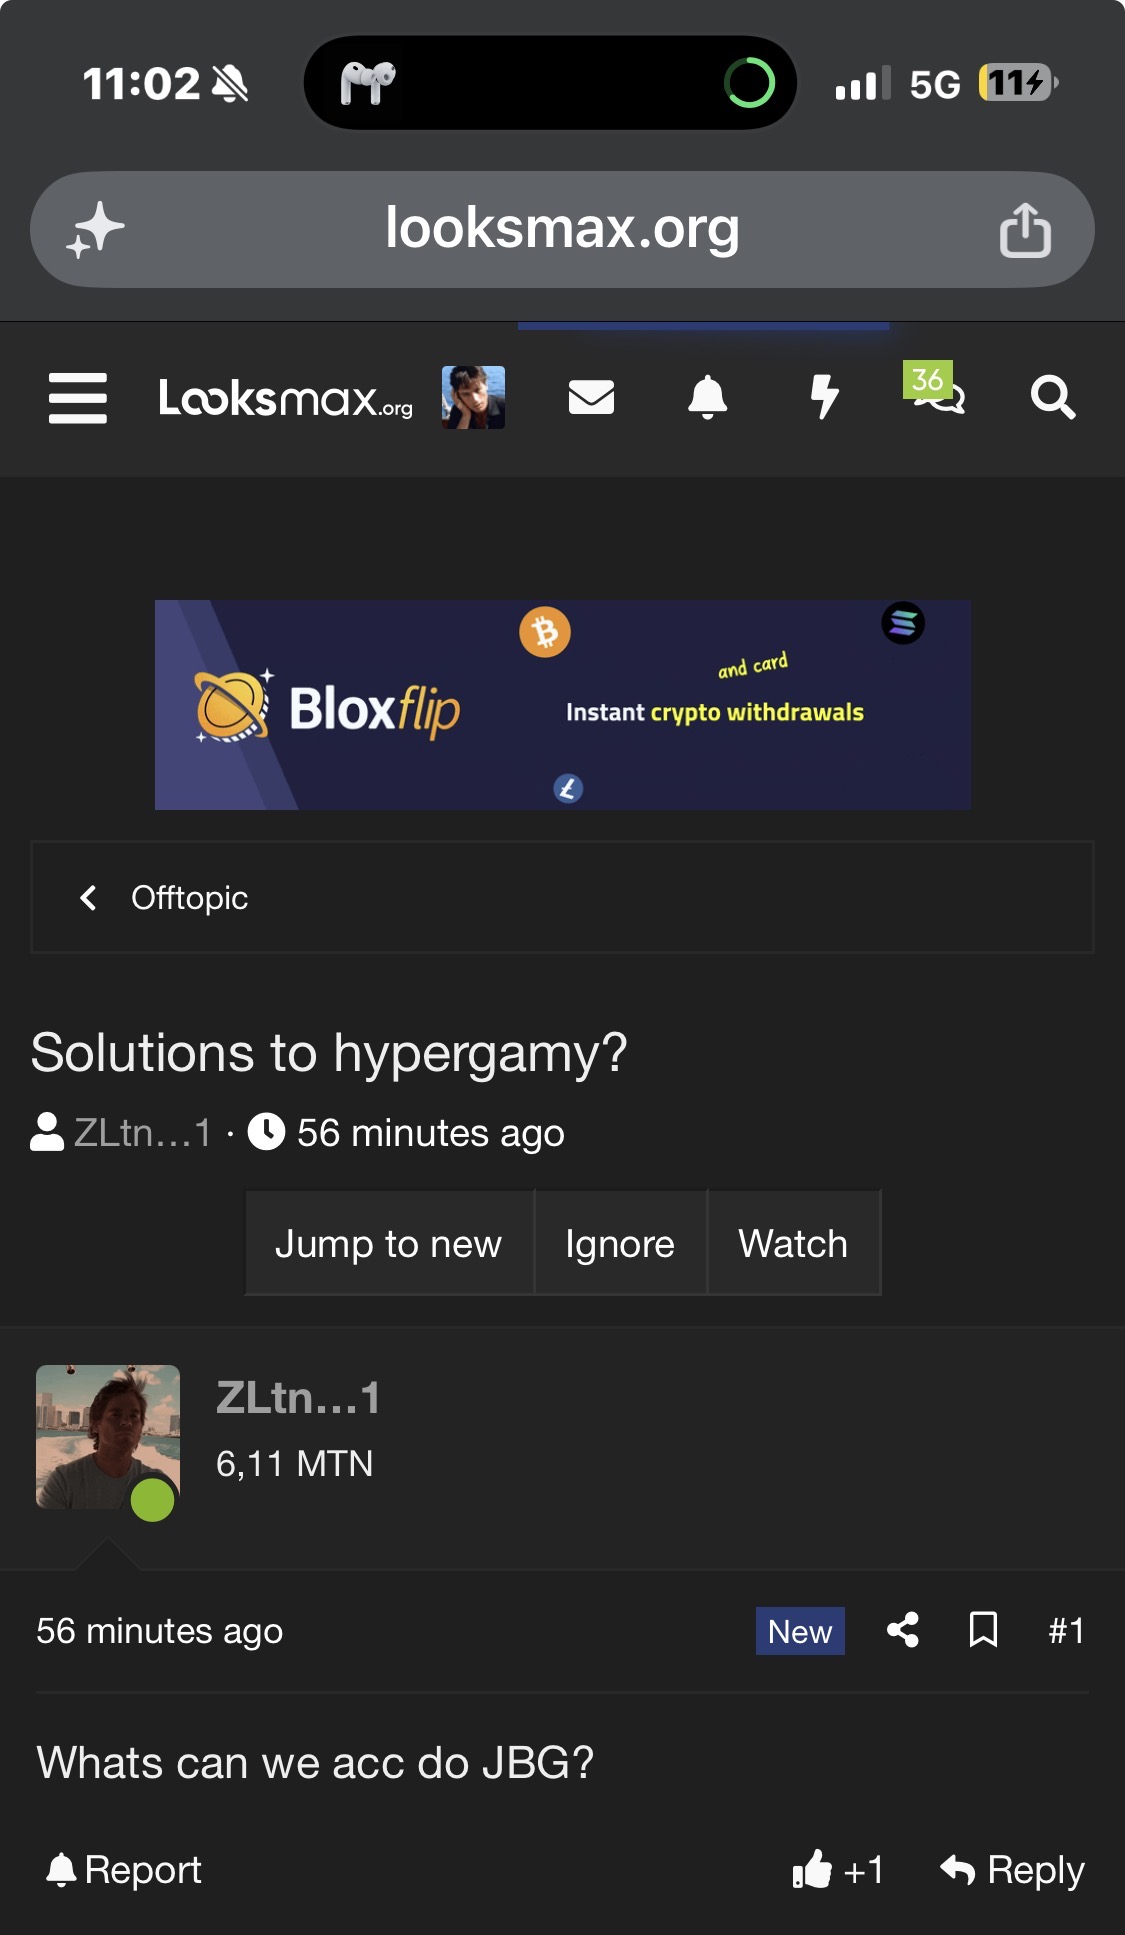Tap the share icon in the post header
1125x1935 pixels.
click(x=903, y=1630)
